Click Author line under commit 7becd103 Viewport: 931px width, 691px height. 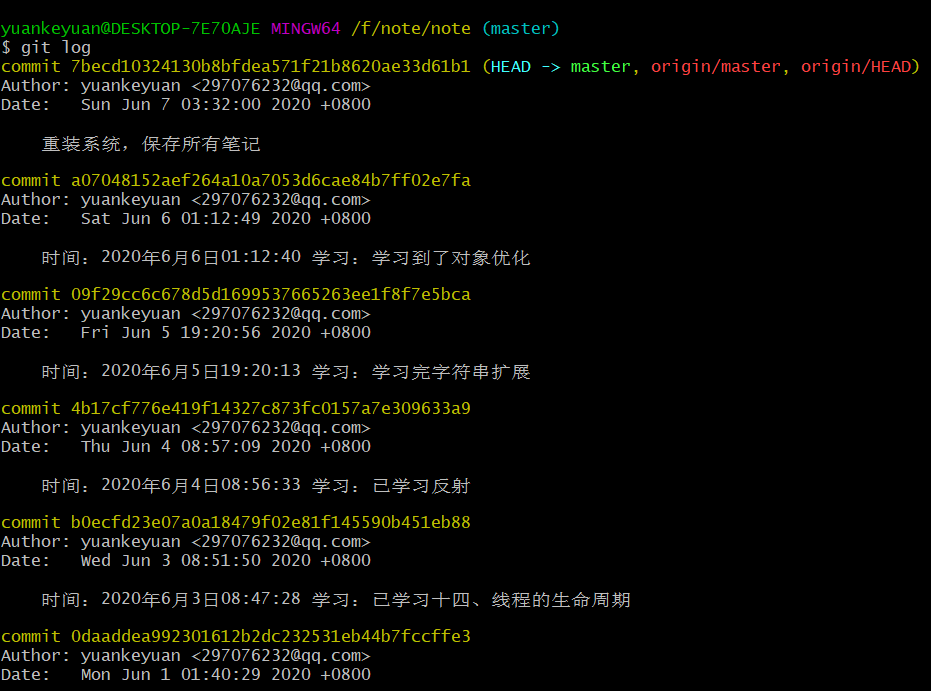[x=185, y=85]
